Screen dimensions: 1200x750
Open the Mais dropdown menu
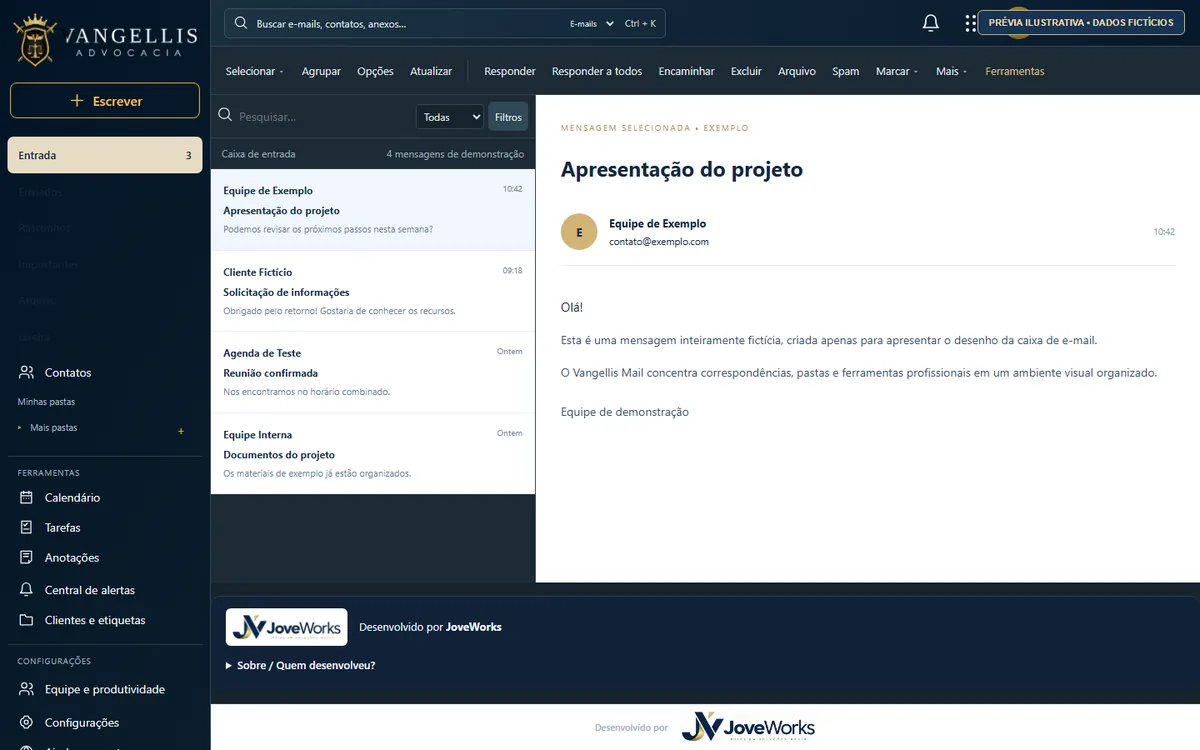[x=951, y=71]
